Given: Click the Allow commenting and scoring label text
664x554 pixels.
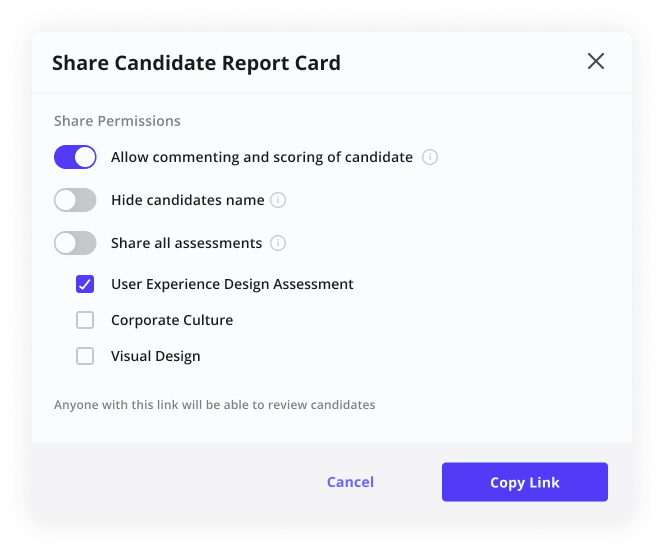Looking at the screenshot, I should pos(262,157).
